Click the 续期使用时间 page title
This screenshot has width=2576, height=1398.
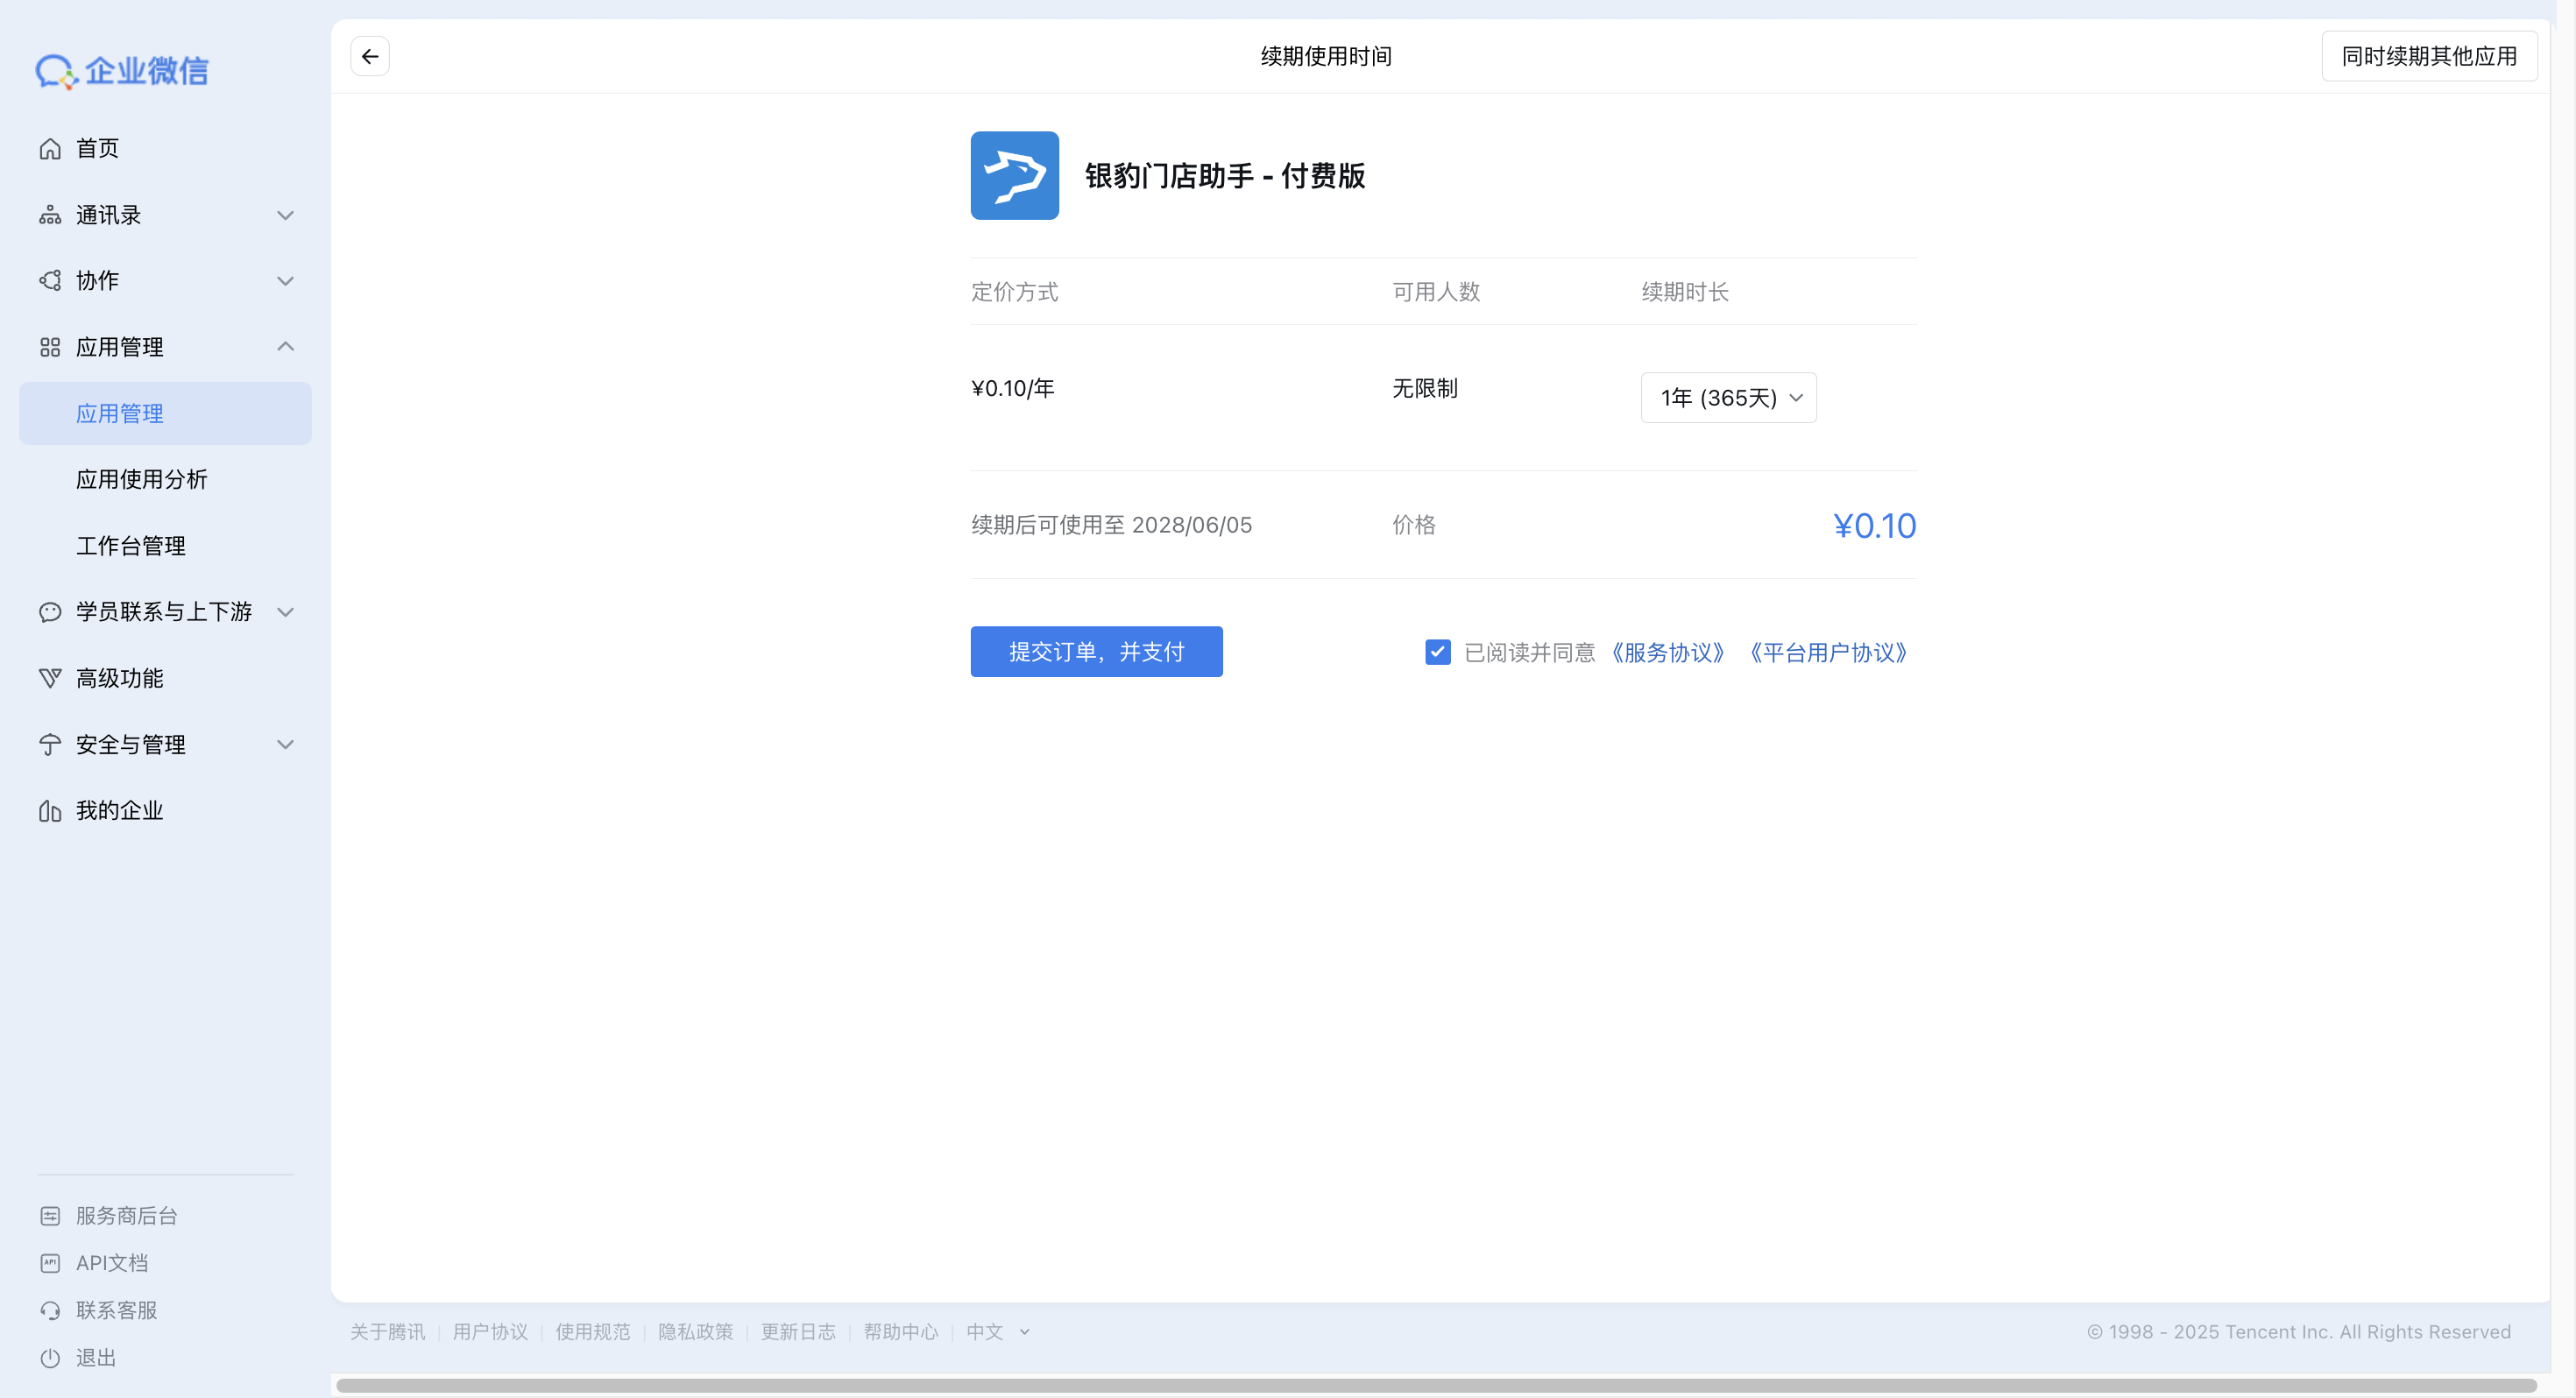[x=1326, y=56]
